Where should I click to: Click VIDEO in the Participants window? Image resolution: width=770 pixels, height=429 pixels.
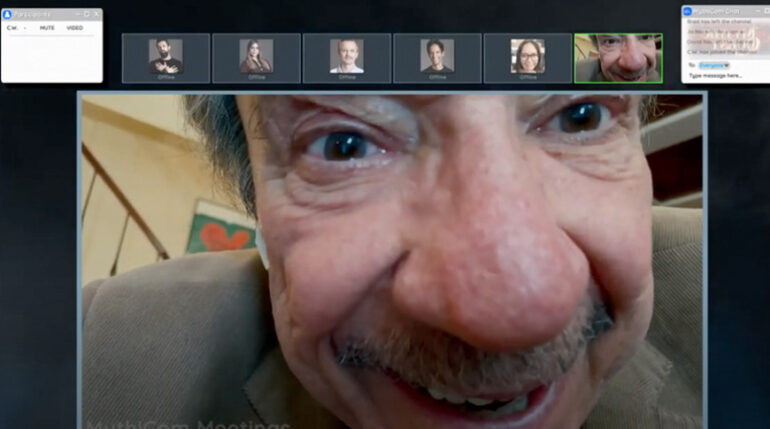tap(75, 28)
